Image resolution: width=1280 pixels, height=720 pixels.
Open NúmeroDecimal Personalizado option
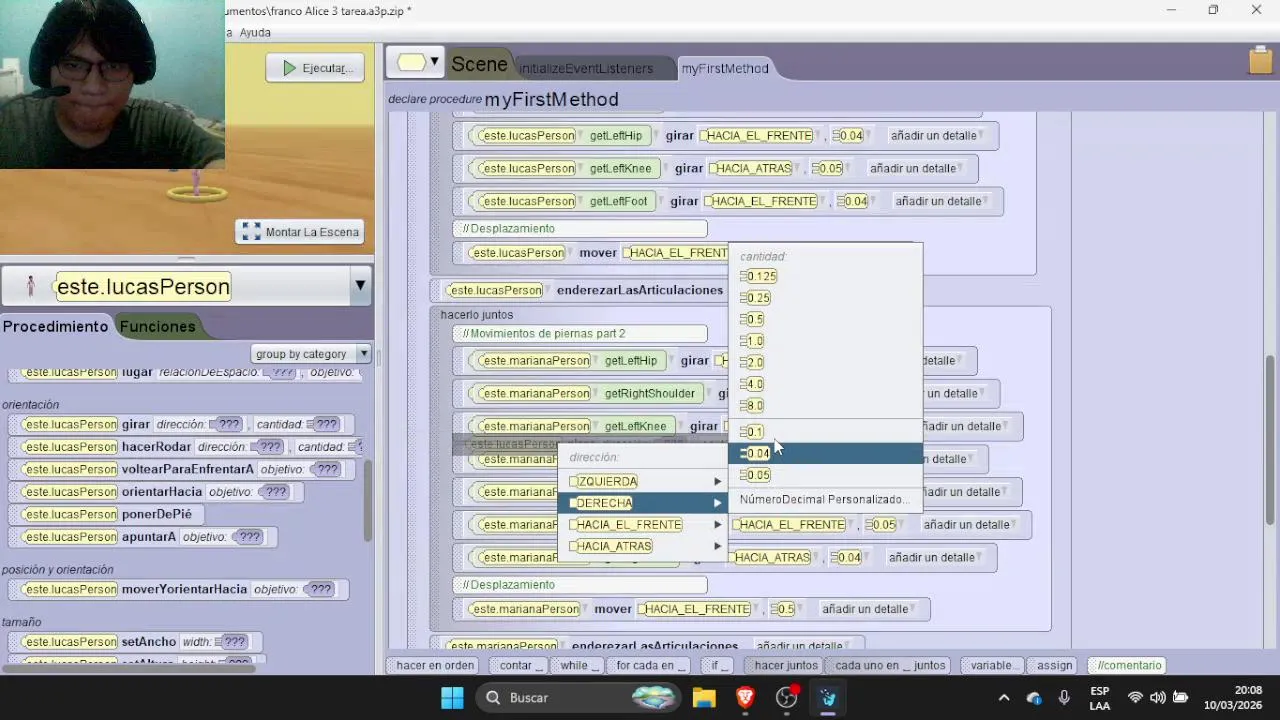point(824,499)
